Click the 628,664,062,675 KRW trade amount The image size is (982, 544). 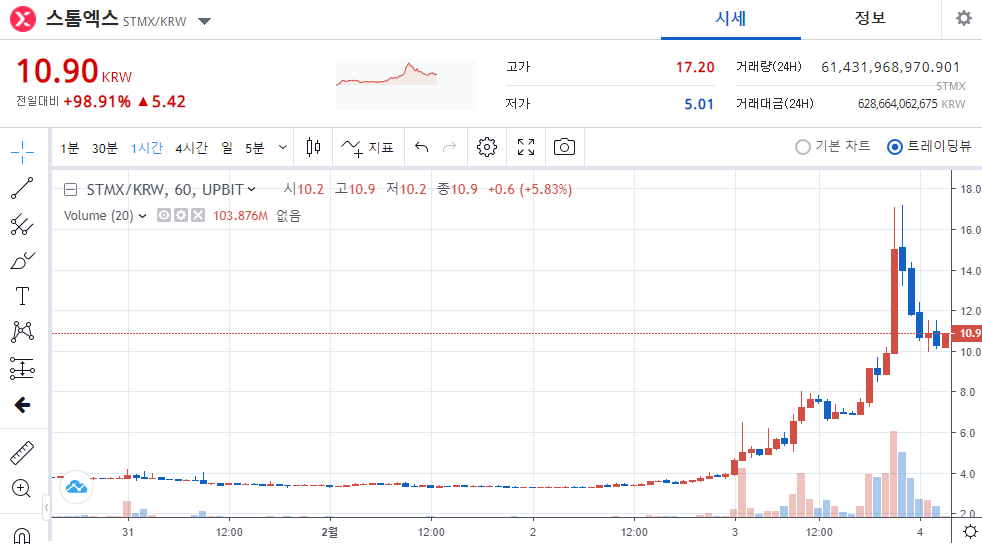[x=911, y=104]
